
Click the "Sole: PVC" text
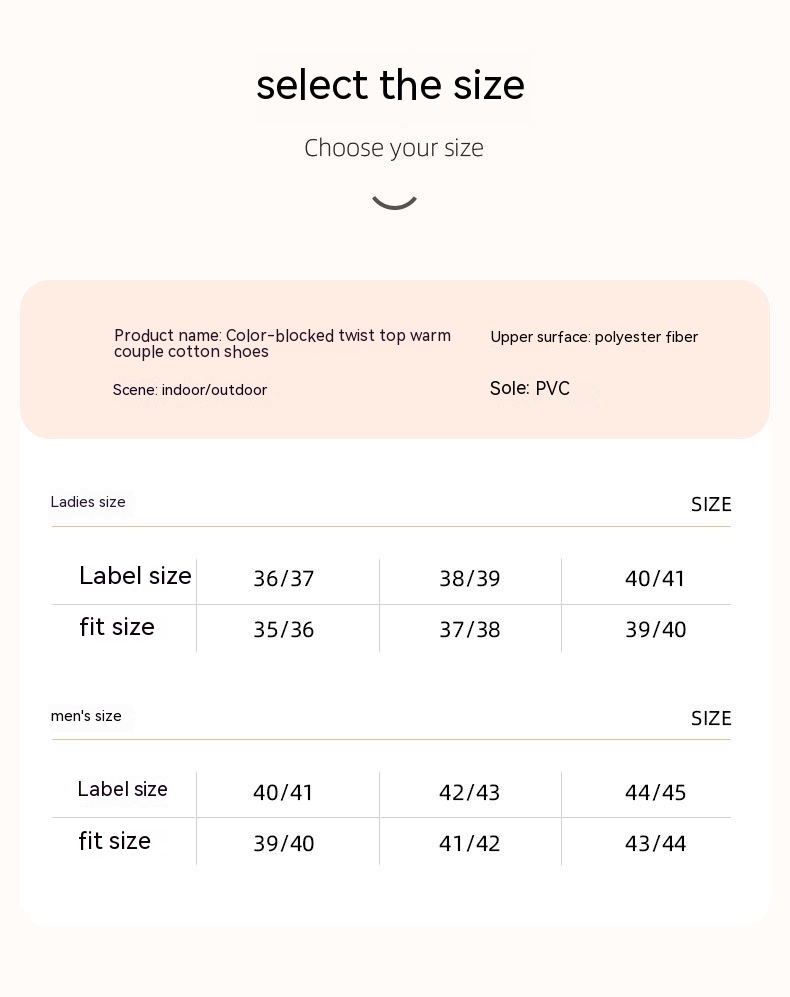(530, 388)
